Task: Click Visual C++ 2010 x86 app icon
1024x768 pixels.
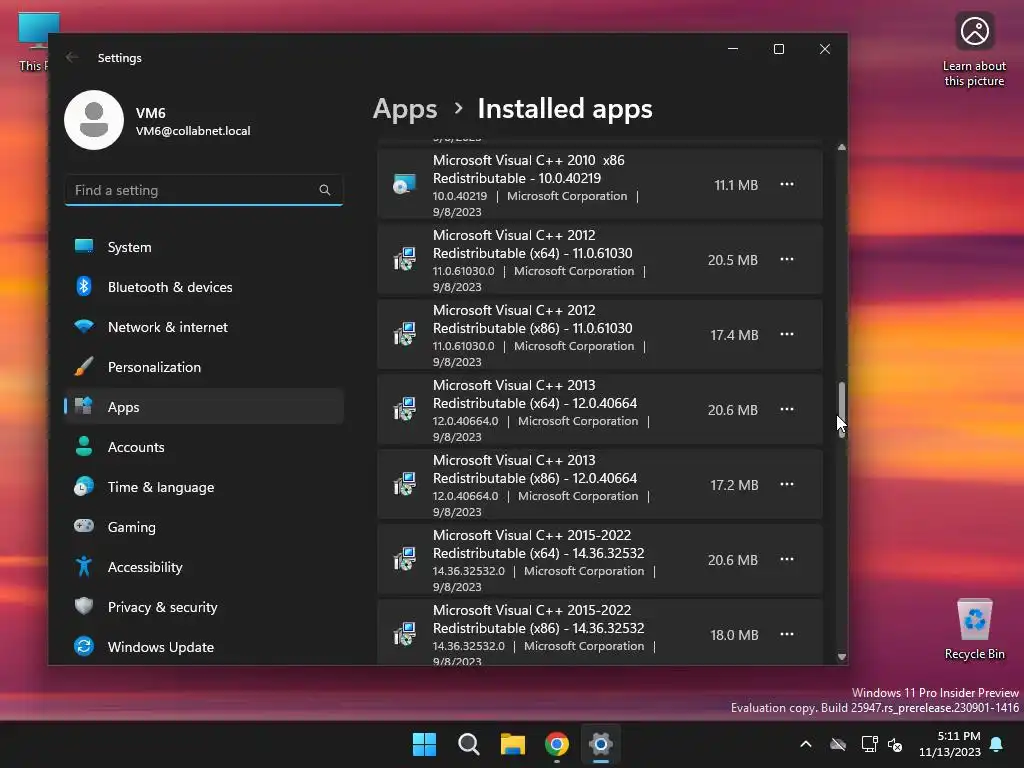Action: tap(404, 184)
